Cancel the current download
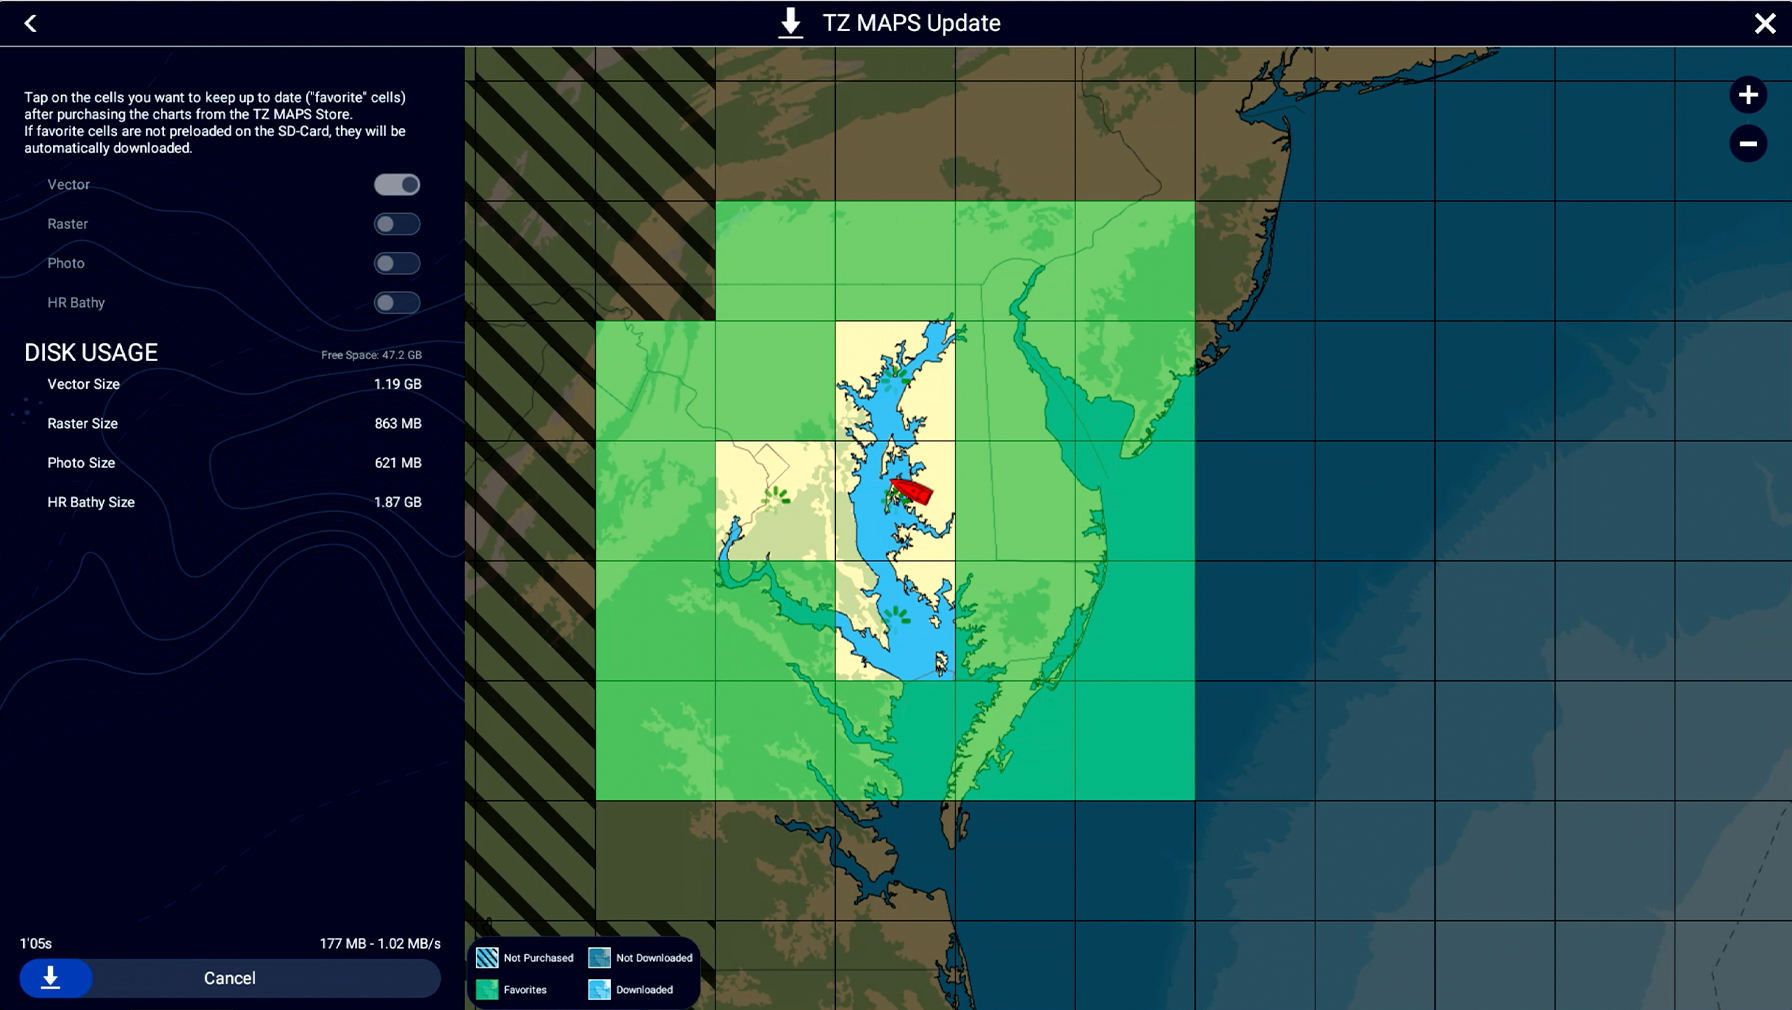Image resolution: width=1792 pixels, height=1010 pixels. tap(230, 978)
